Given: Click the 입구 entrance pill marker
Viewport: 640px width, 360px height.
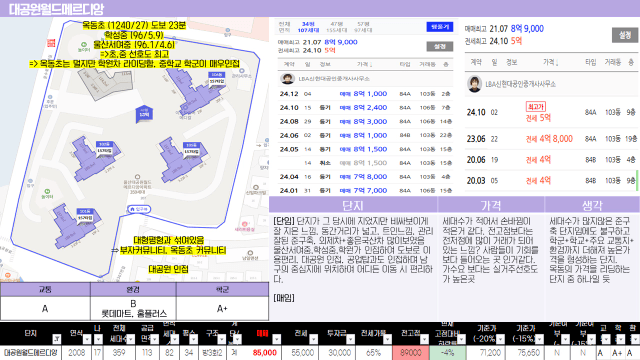Looking at the screenshot, I should point(139,209).
